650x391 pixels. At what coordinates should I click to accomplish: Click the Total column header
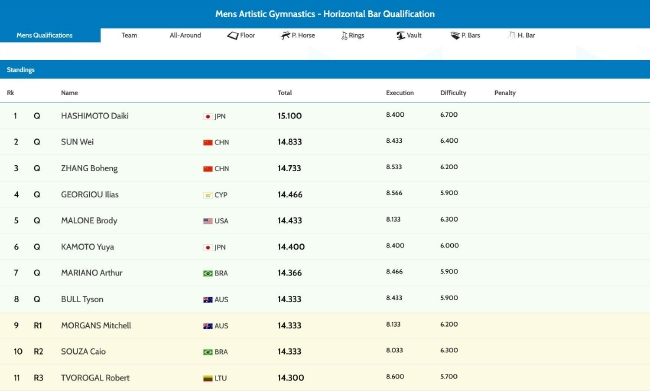(285, 92)
